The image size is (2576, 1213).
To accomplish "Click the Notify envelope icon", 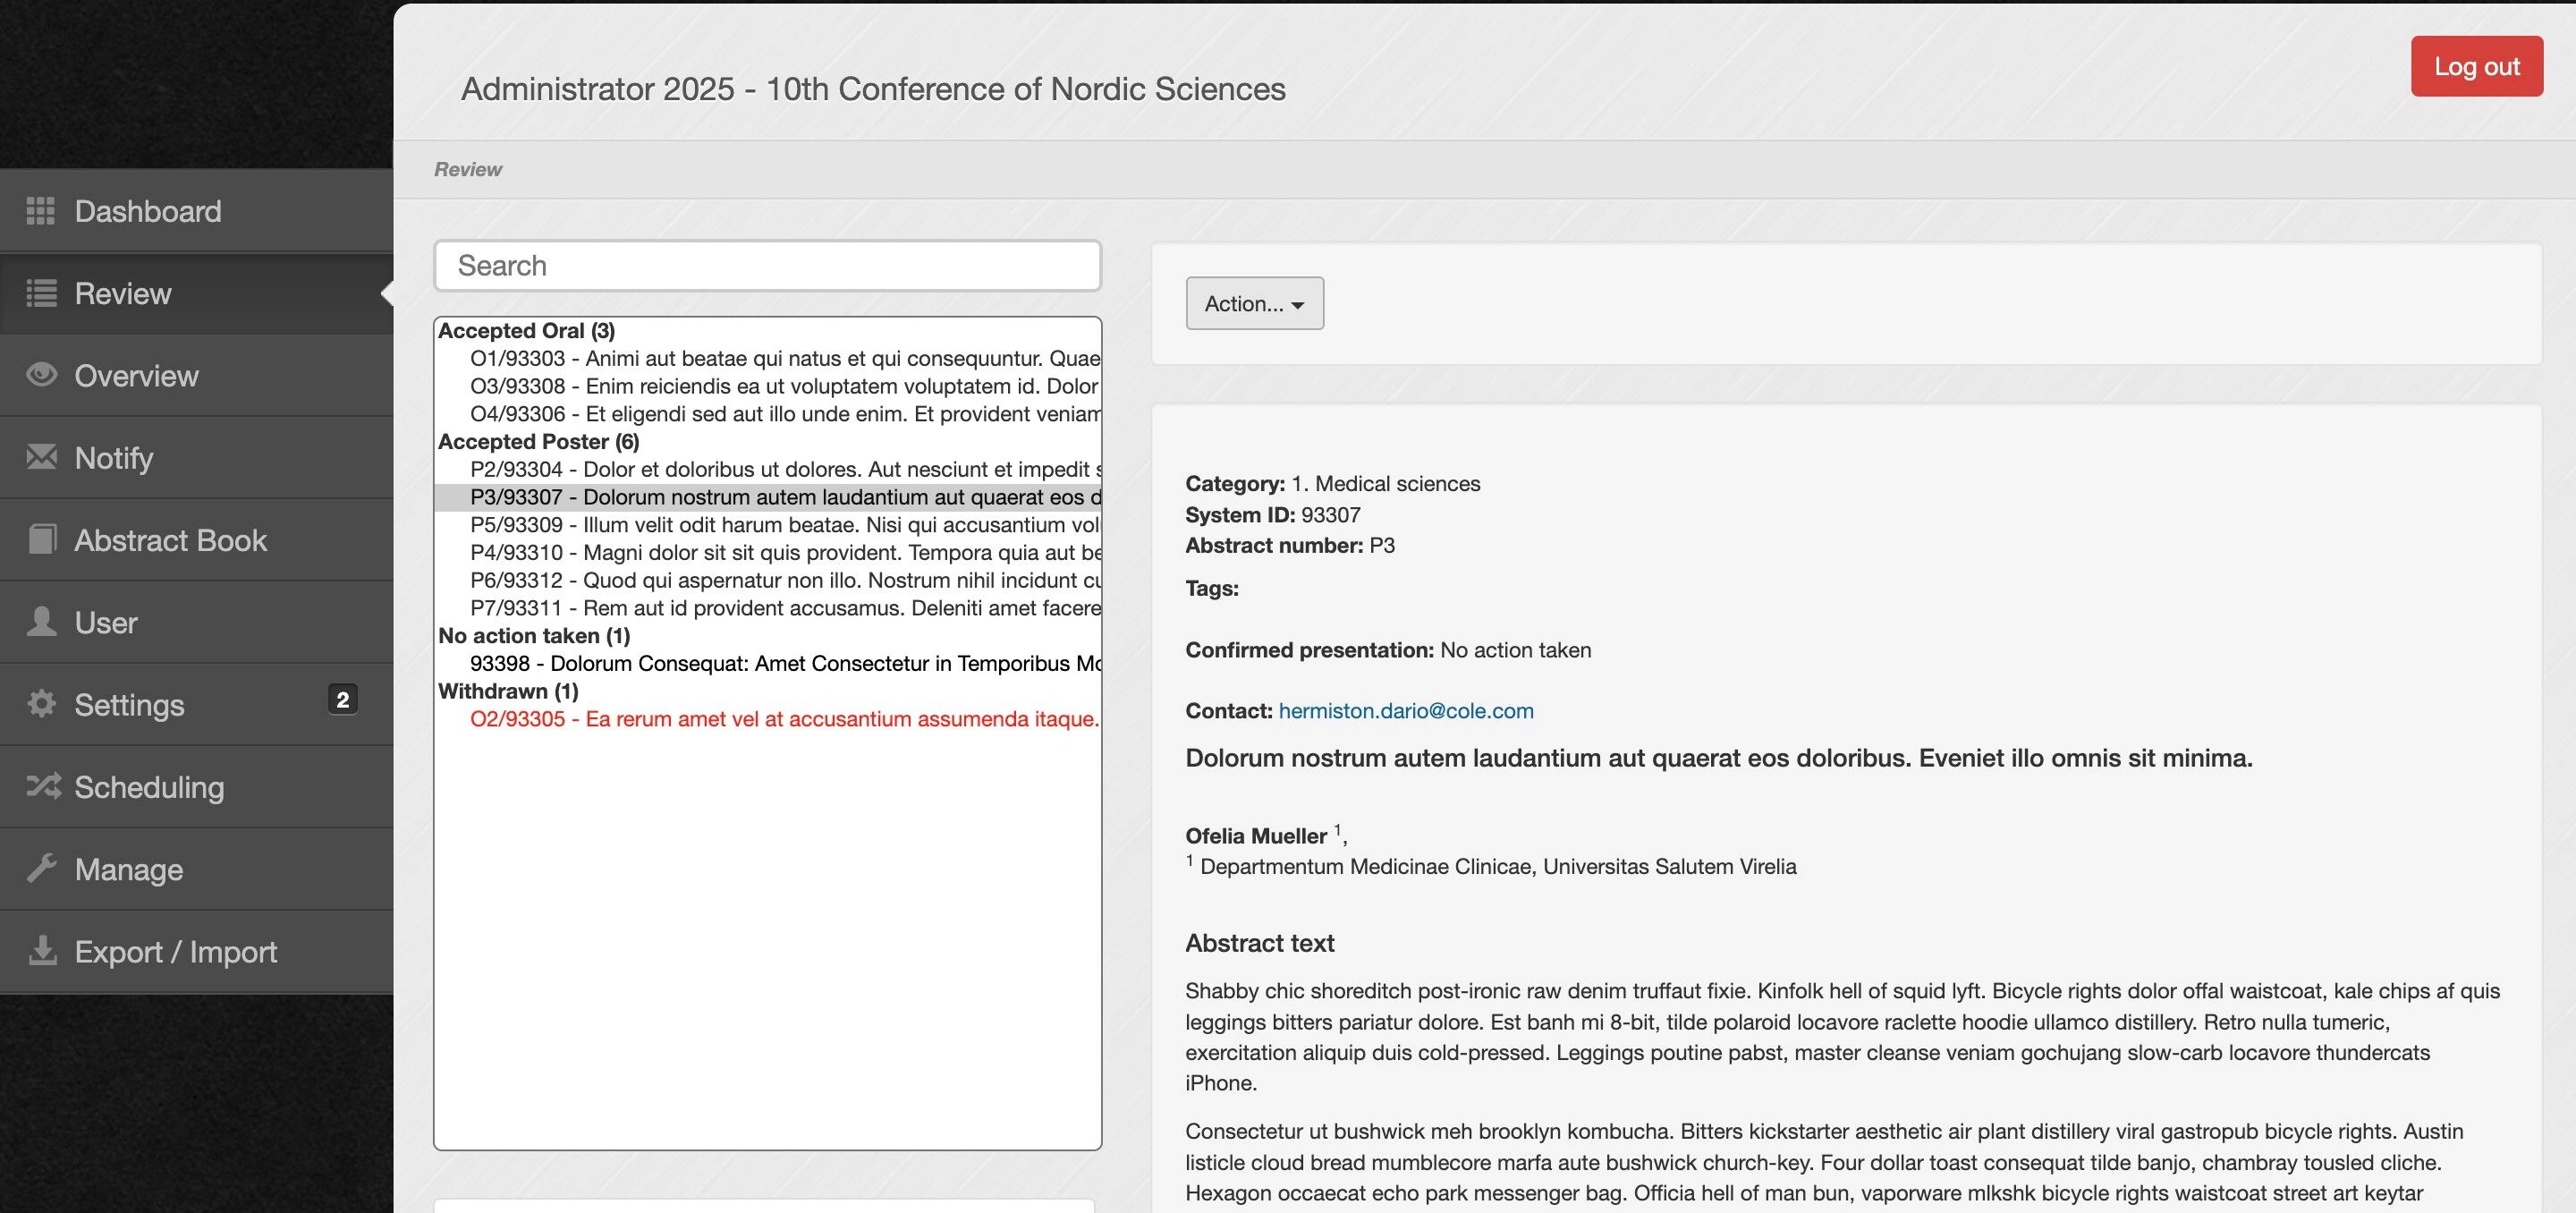I will pos(41,457).
